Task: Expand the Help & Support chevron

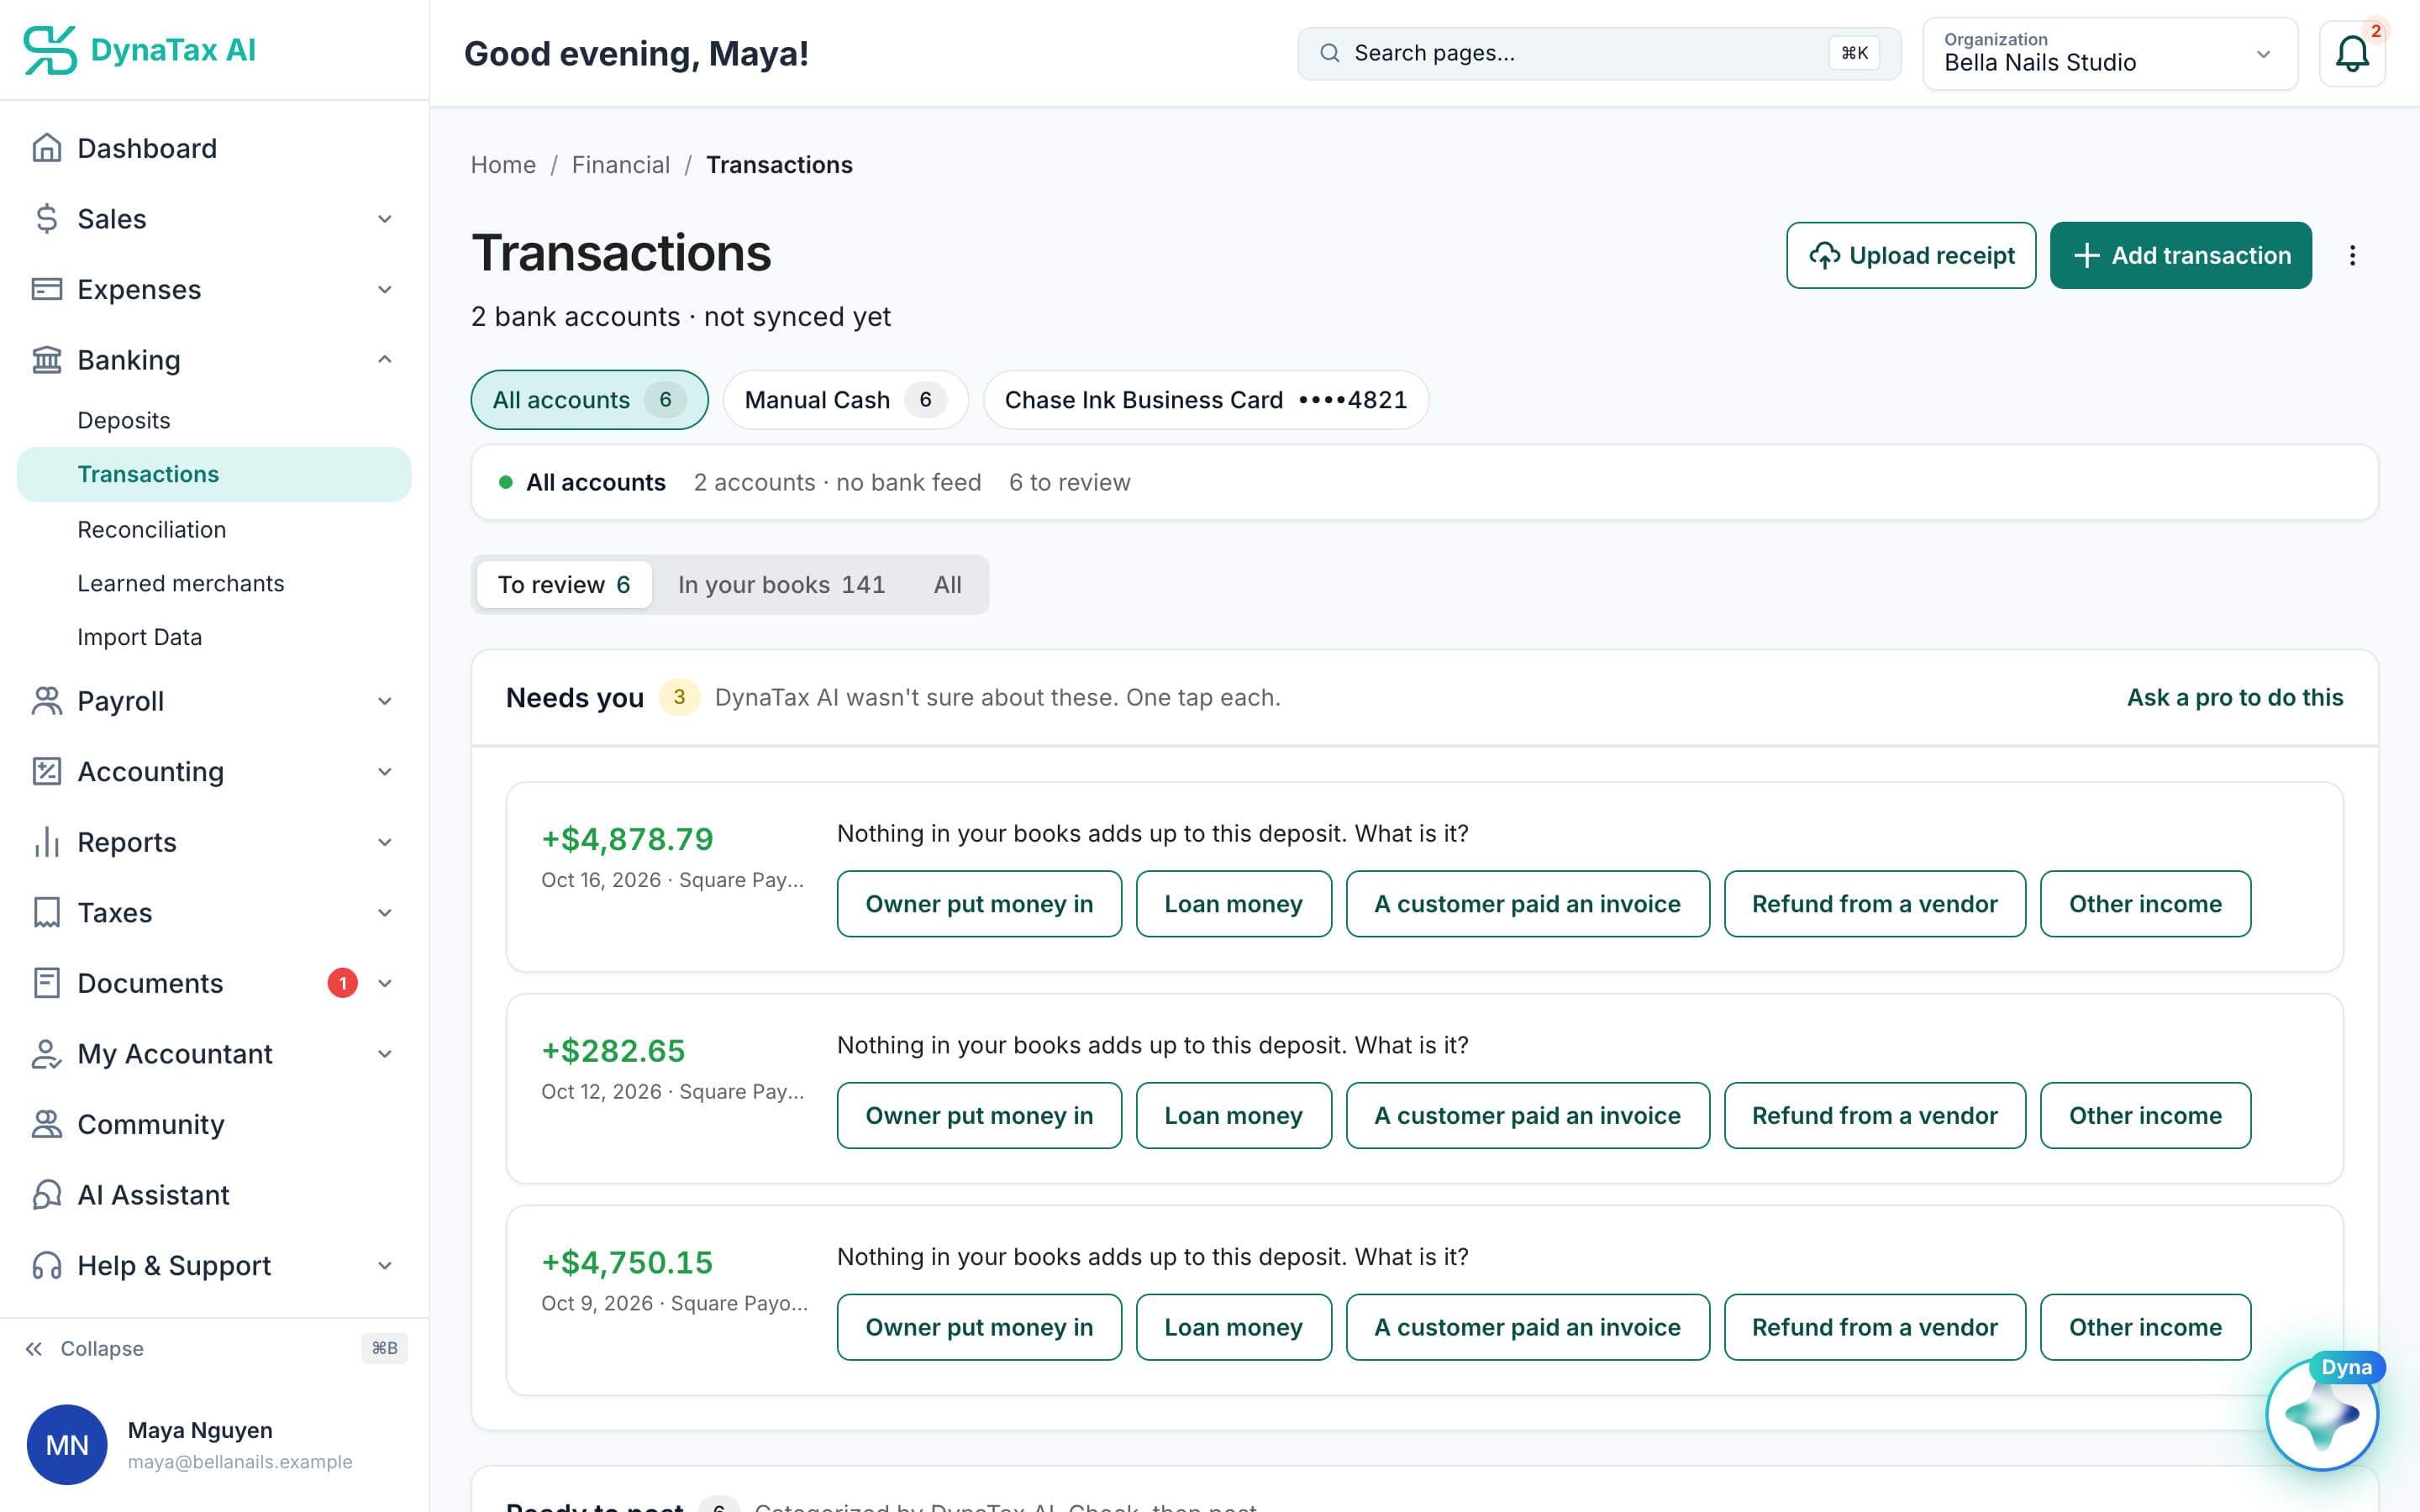Action: [x=384, y=1266]
